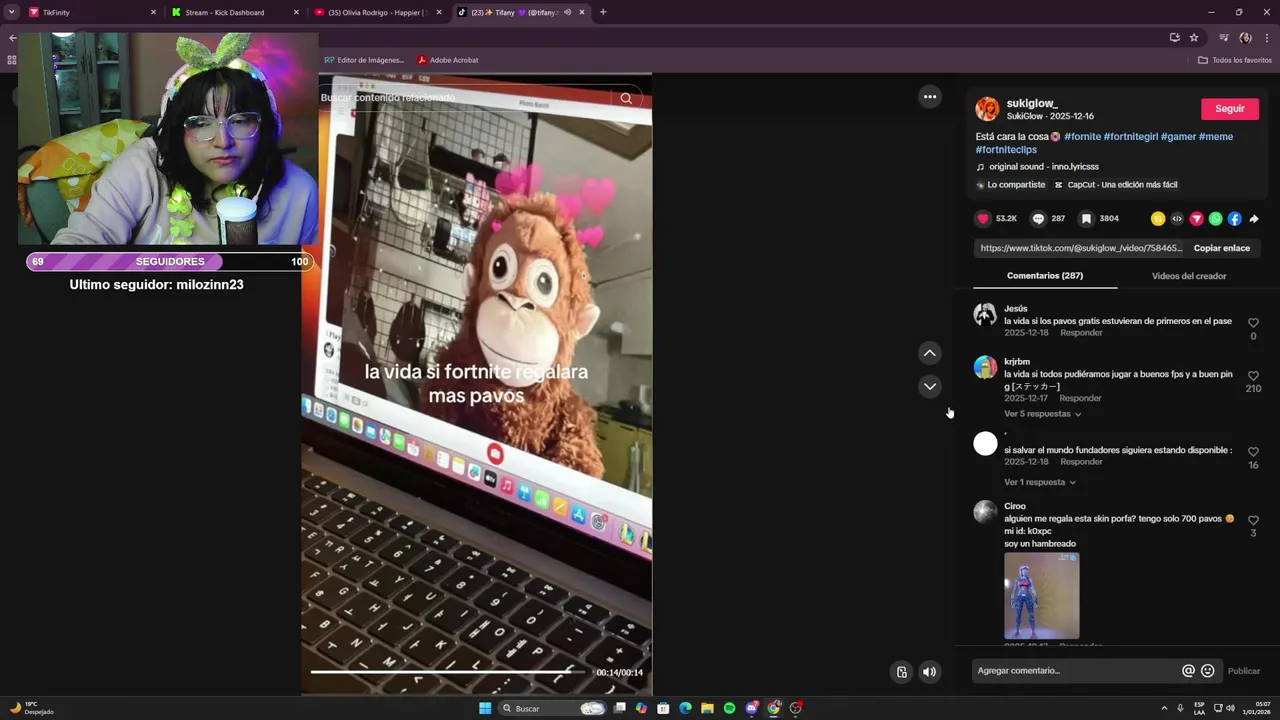Open the emoji picker in comment box
The image size is (1280, 720).
pyautogui.click(x=1208, y=671)
